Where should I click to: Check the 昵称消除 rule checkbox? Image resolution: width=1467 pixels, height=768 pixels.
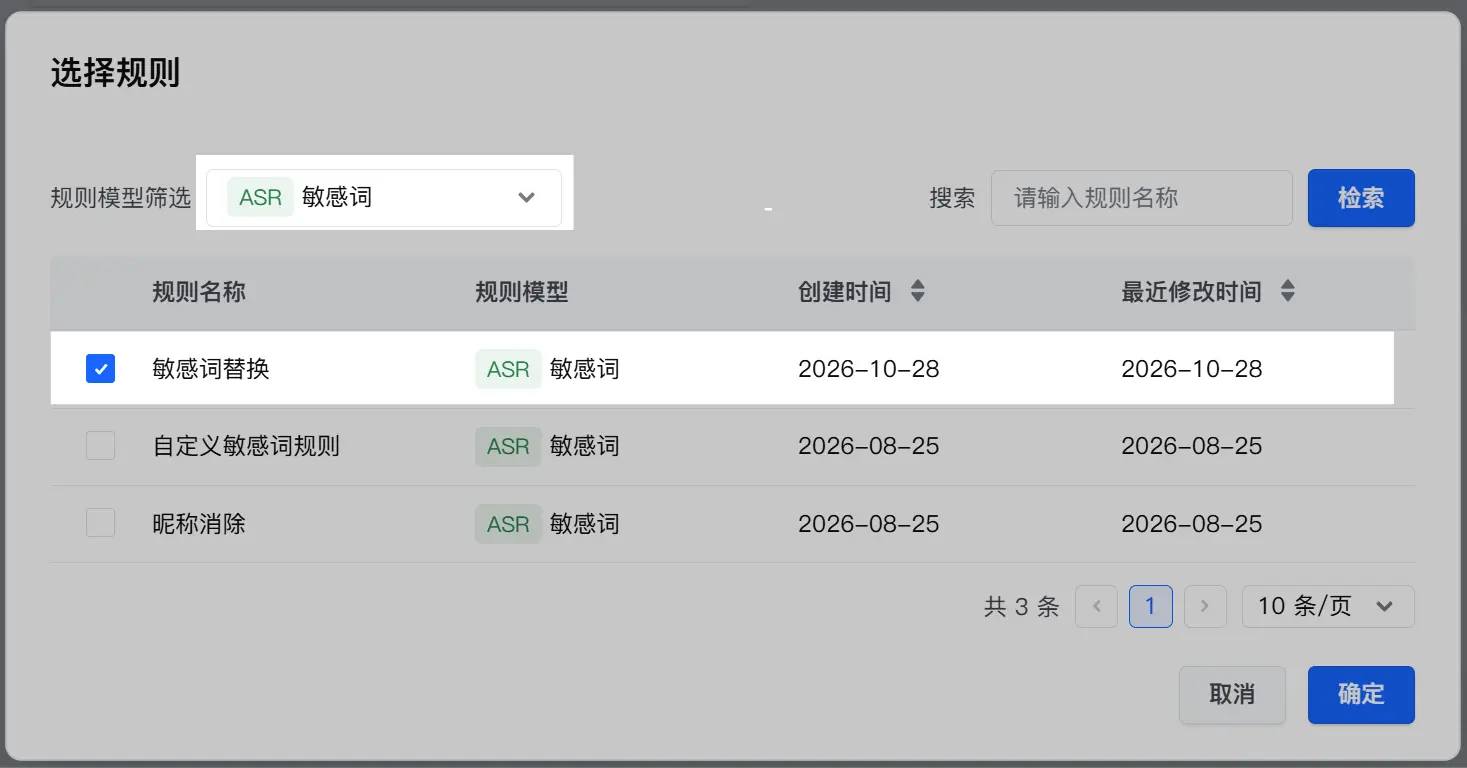point(100,523)
